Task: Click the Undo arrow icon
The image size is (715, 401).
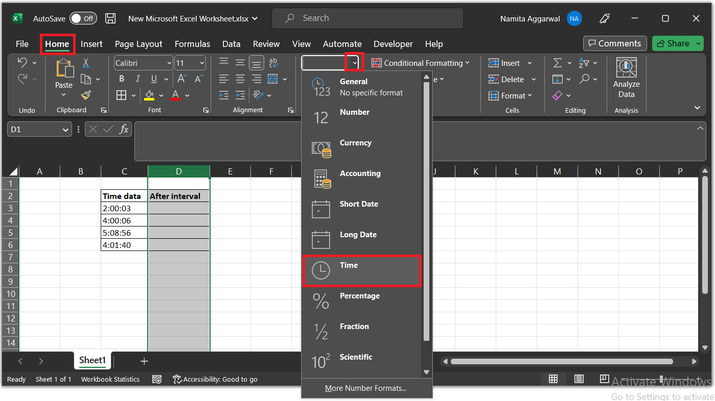Action: point(22,62)
